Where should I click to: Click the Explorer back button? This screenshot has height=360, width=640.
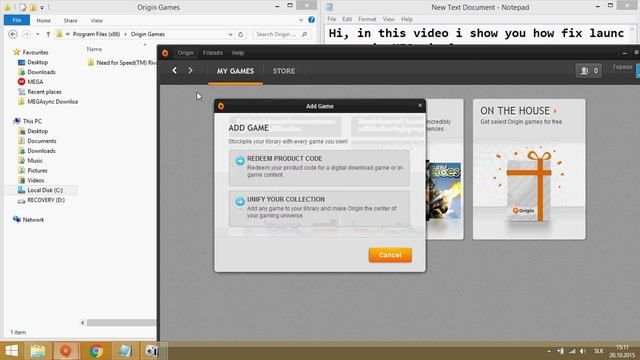click(13, 34)
